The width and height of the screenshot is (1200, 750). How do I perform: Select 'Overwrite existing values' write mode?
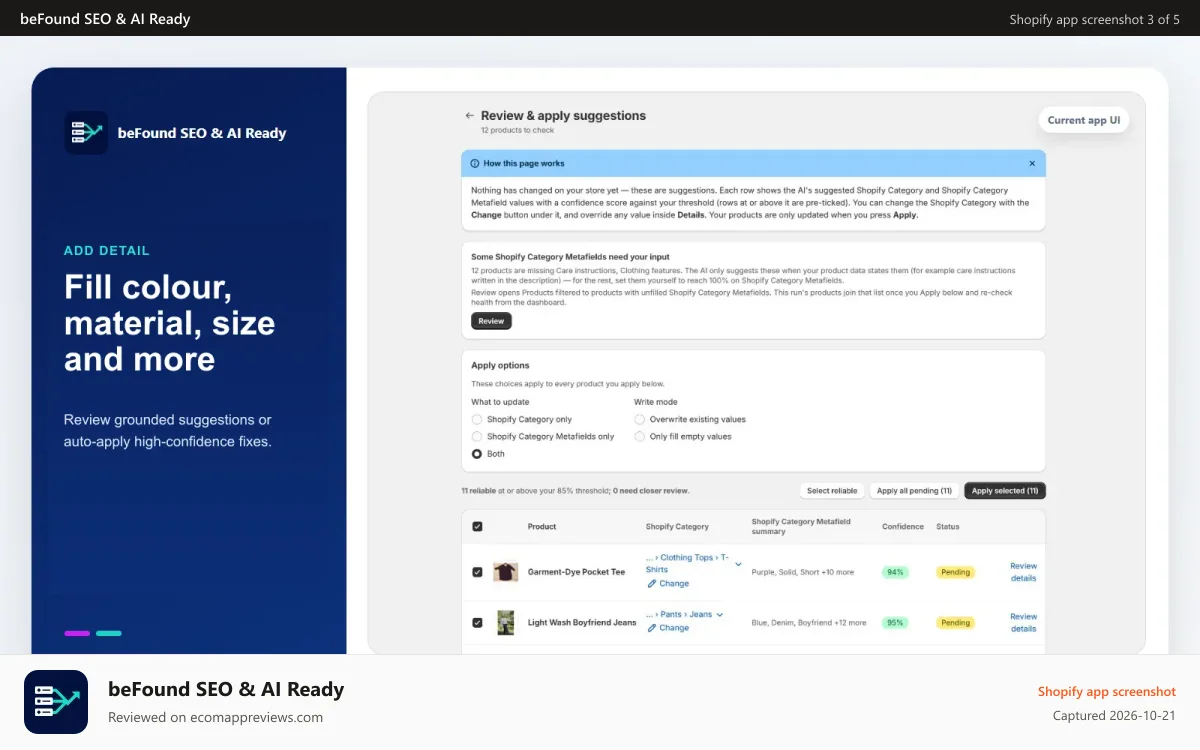(x=639, y=419)
